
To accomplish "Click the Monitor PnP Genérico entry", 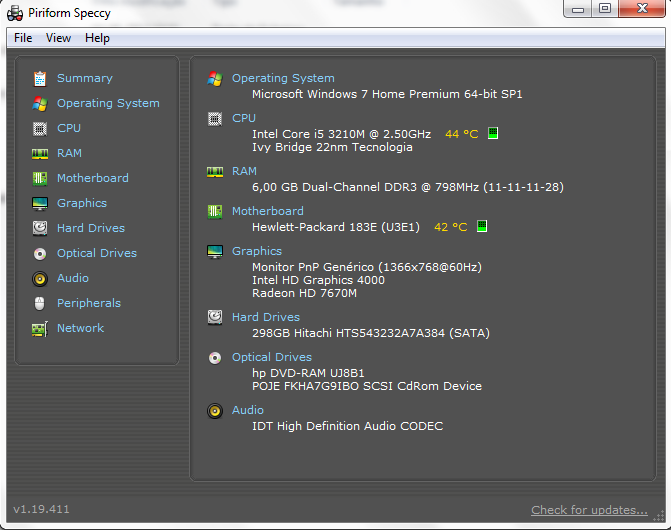I will [x=367, y=267].
